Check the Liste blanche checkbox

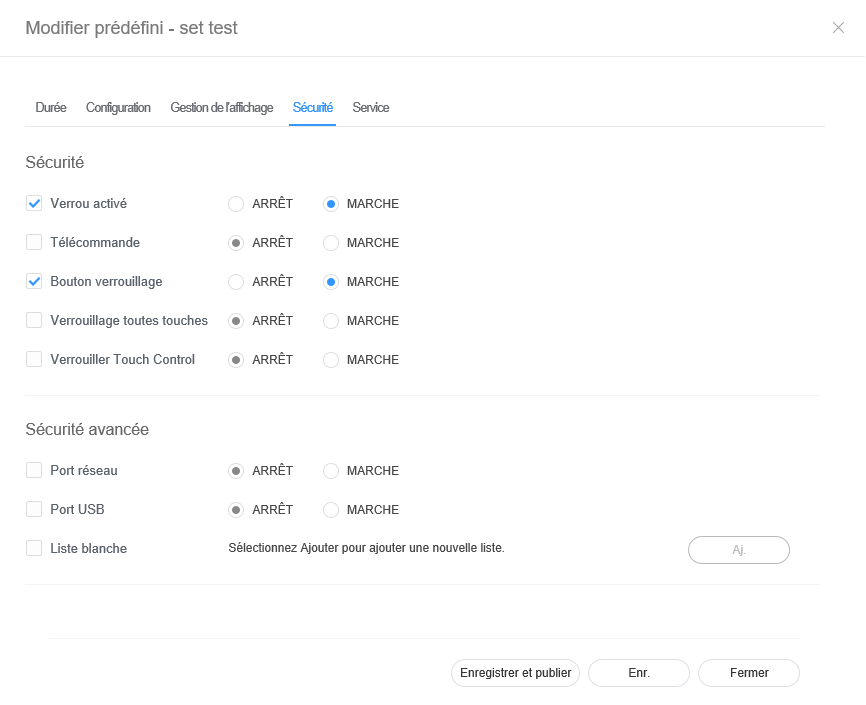34,549
